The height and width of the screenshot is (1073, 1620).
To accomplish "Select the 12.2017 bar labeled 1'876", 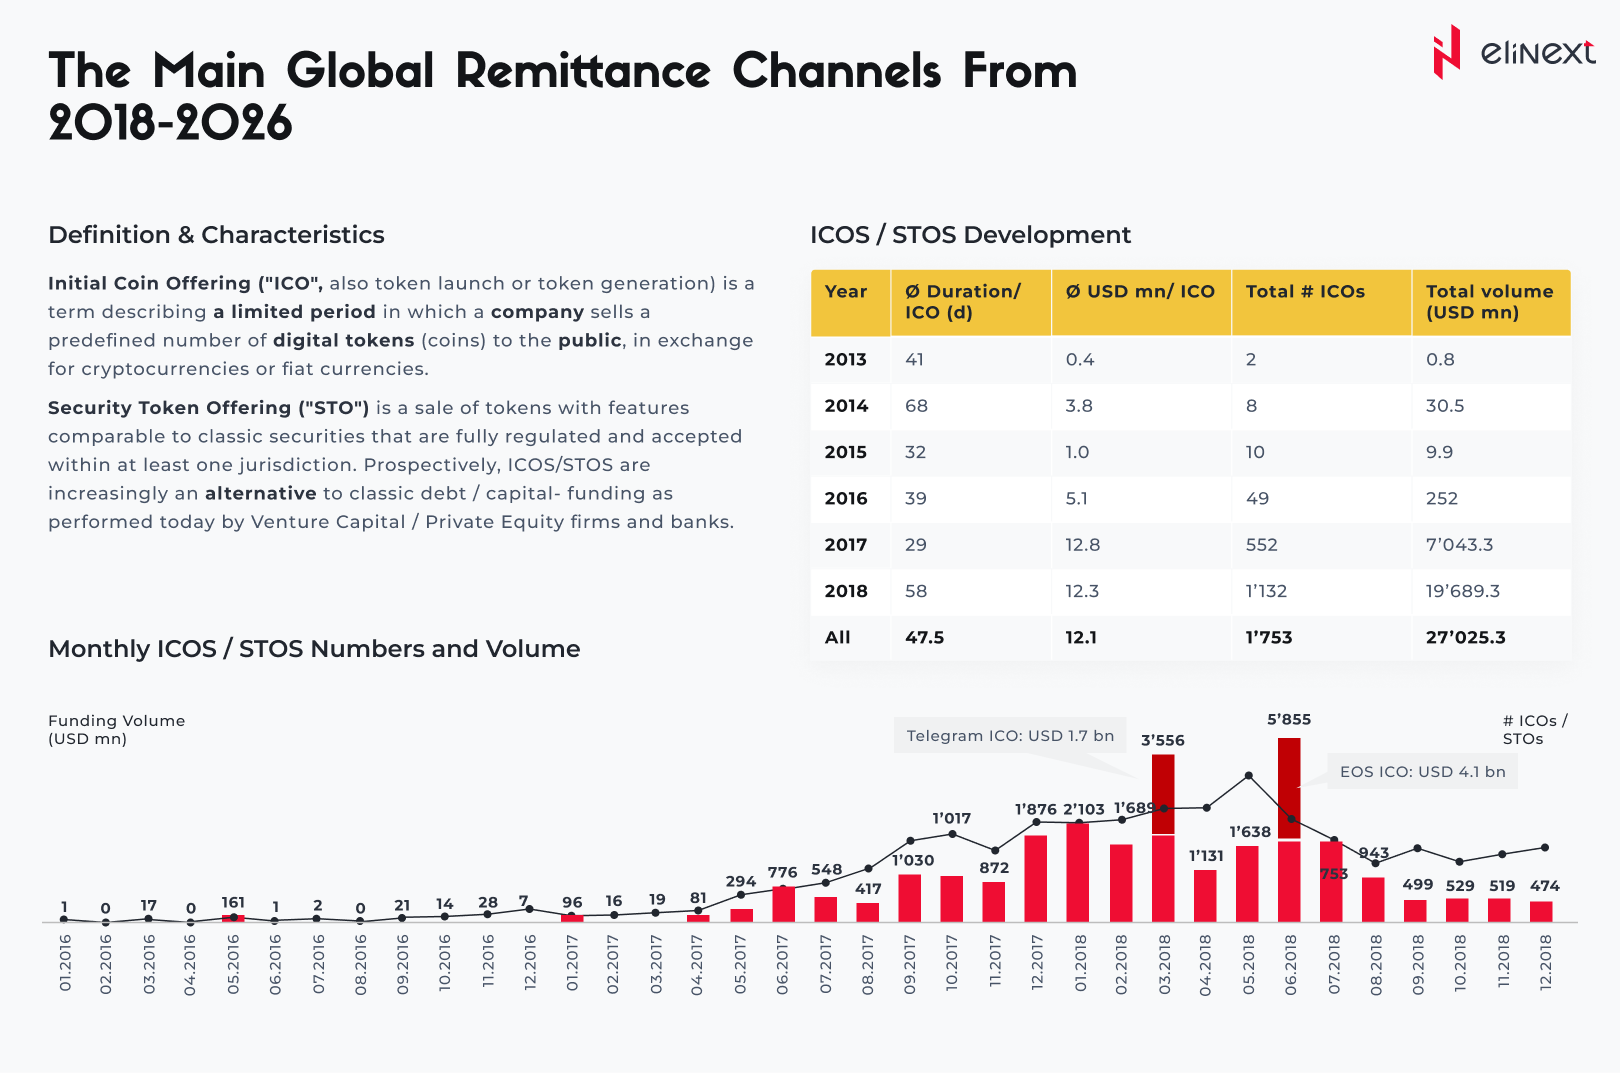I will pos(1036,878).
